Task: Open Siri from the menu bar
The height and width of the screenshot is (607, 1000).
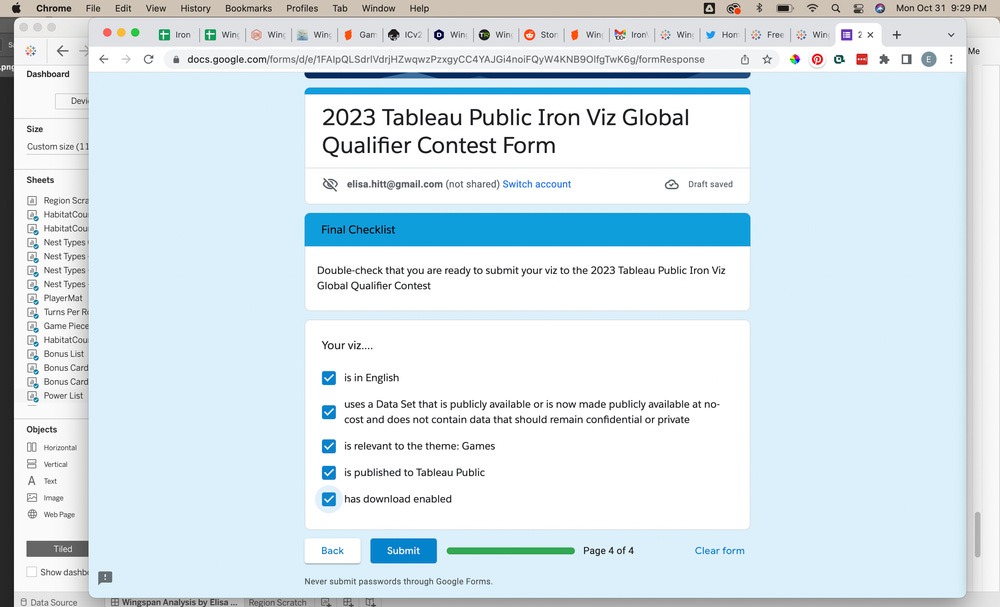Action: pos(880,8)
